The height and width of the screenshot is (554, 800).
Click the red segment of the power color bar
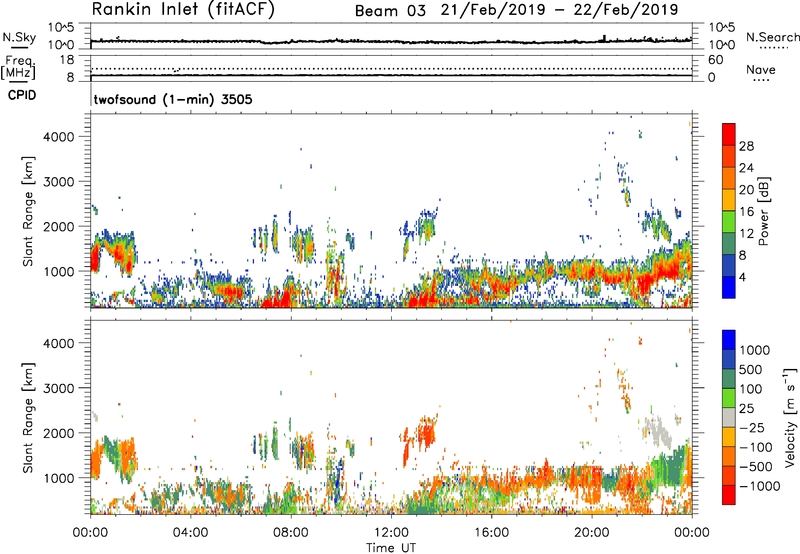729,134
